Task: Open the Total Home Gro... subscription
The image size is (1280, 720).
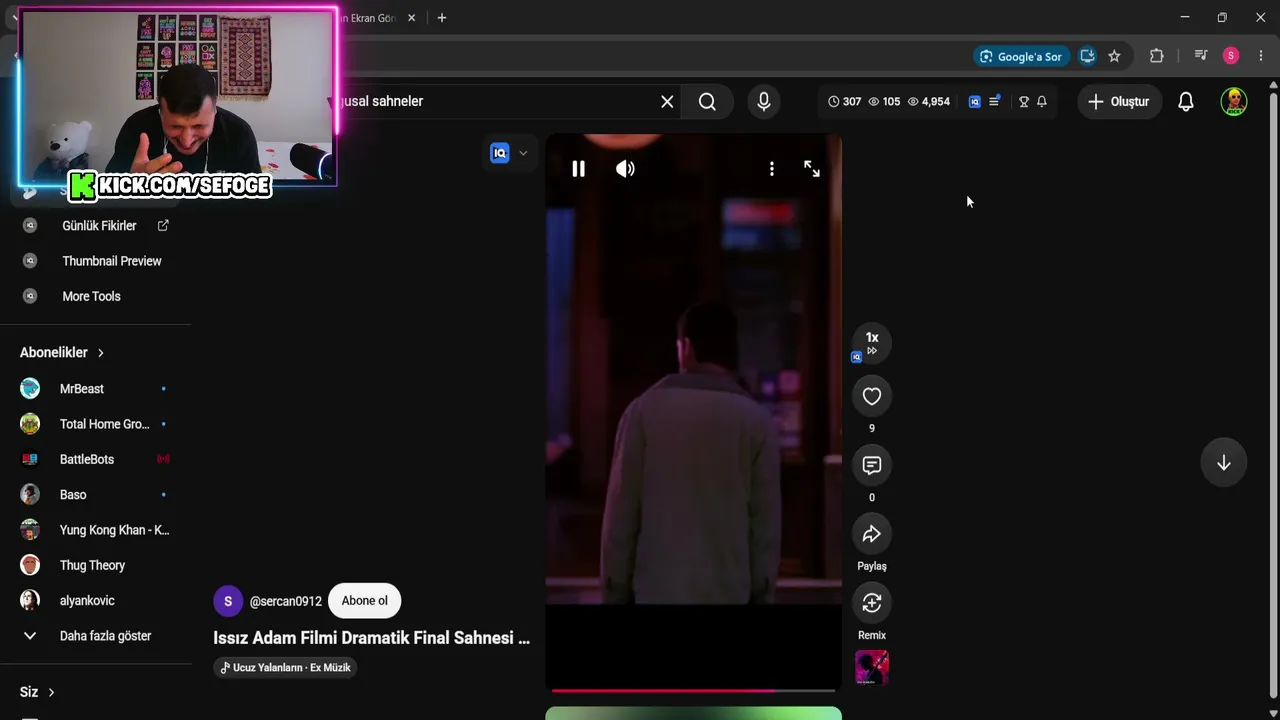Action: point(96,424)
